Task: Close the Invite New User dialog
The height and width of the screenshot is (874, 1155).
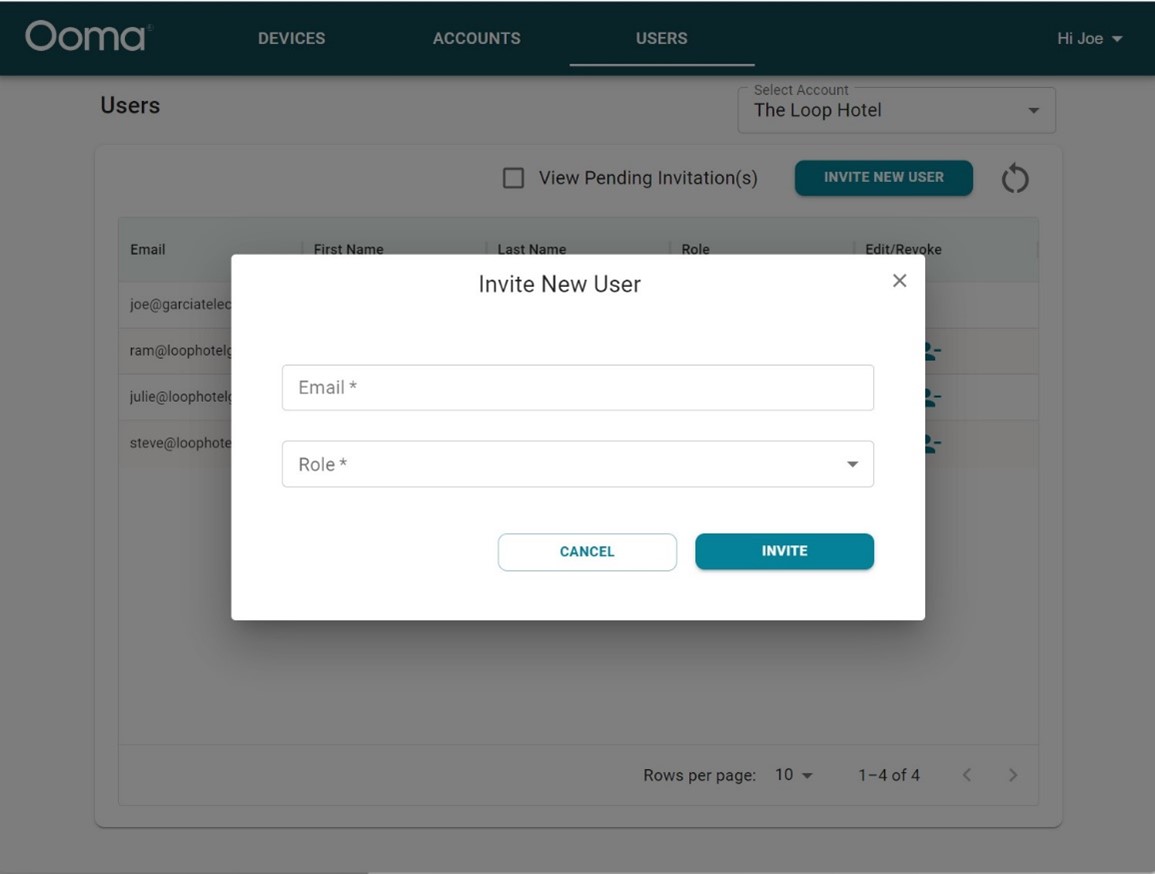Action: tap(899, 281)
